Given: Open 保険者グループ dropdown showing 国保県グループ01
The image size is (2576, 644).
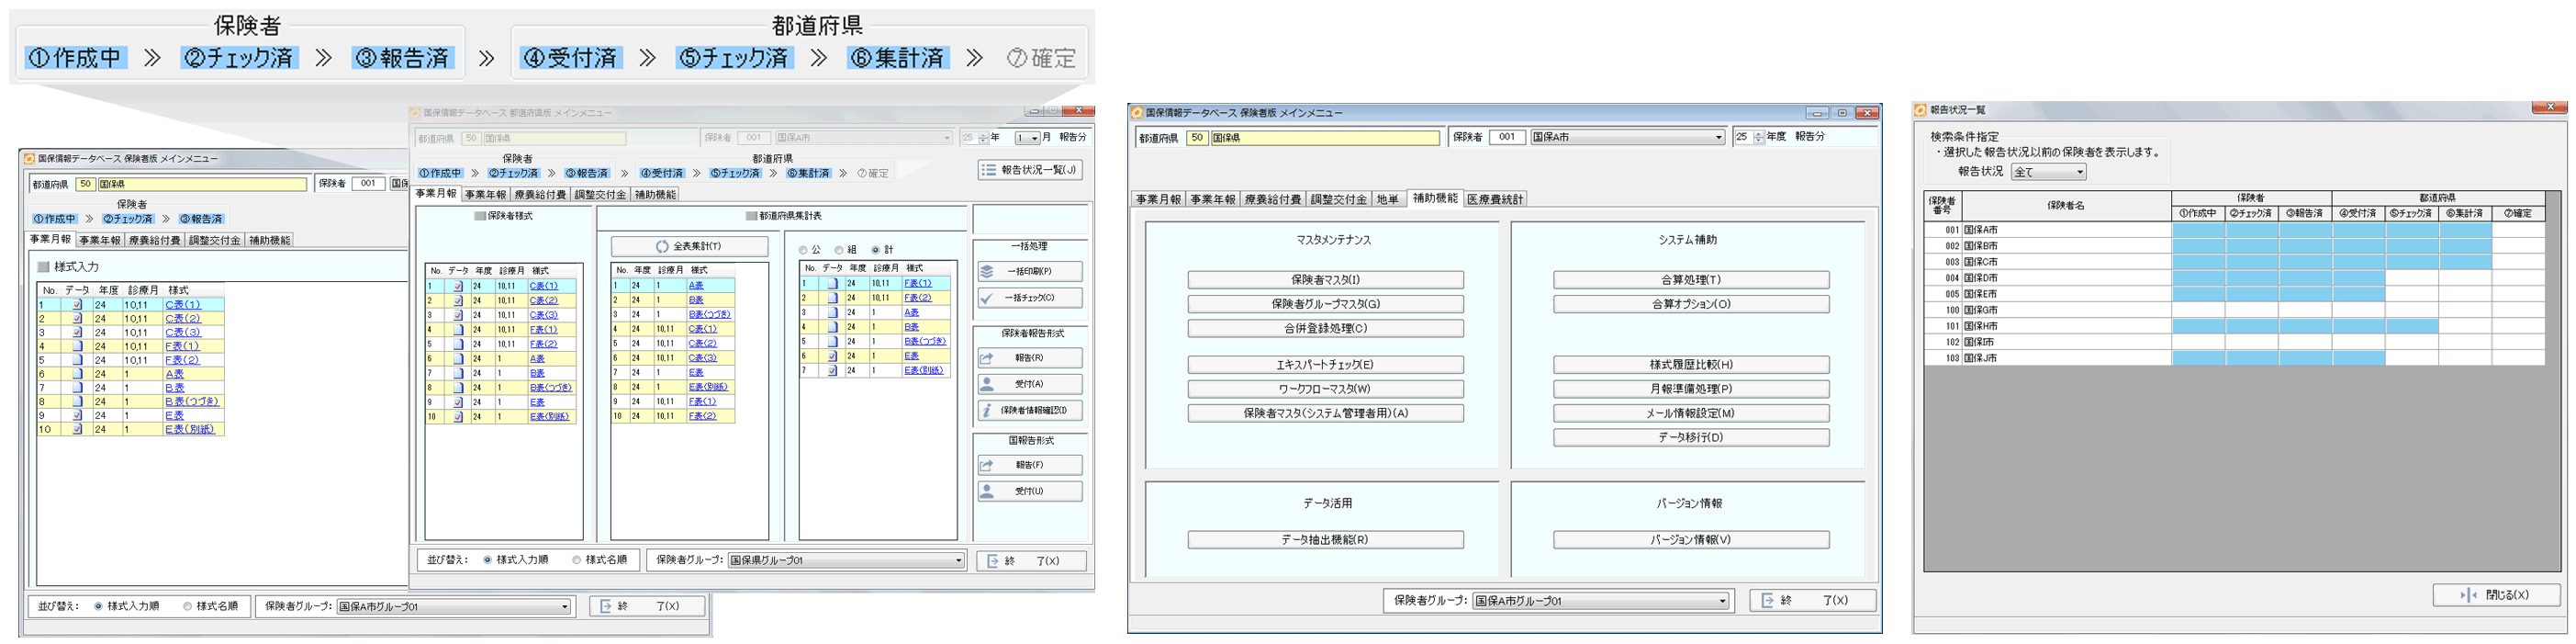Looking at the screenshot, I should click(846, 560).
